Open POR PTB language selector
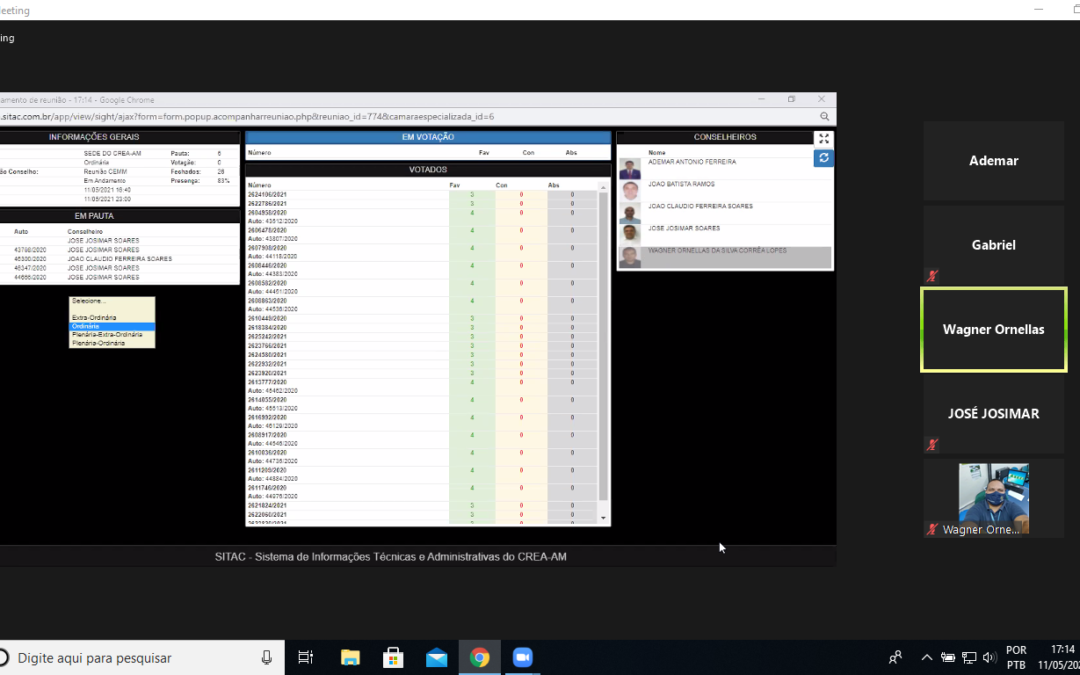Image resolution: width=1080 pixels, height=675 pixels. pos(1016,657)
